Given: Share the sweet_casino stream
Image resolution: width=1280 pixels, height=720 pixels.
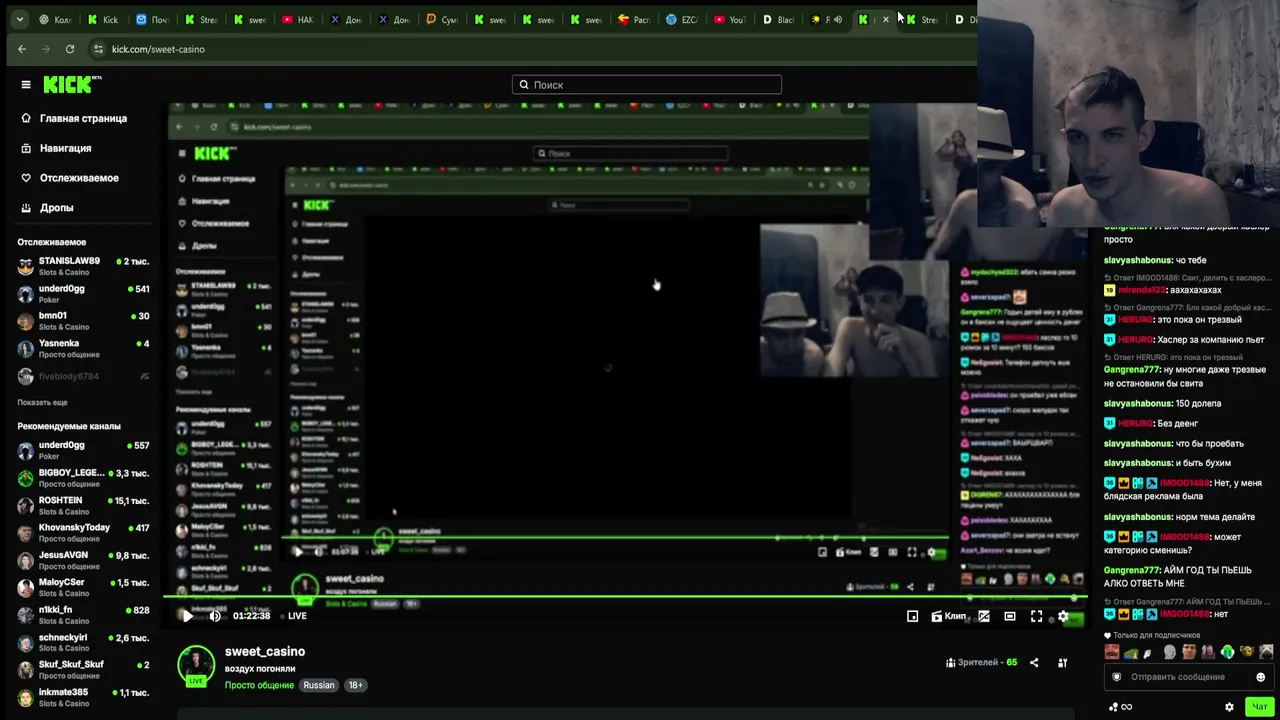Looking at the screenshot, I should tap(1034, 662).
